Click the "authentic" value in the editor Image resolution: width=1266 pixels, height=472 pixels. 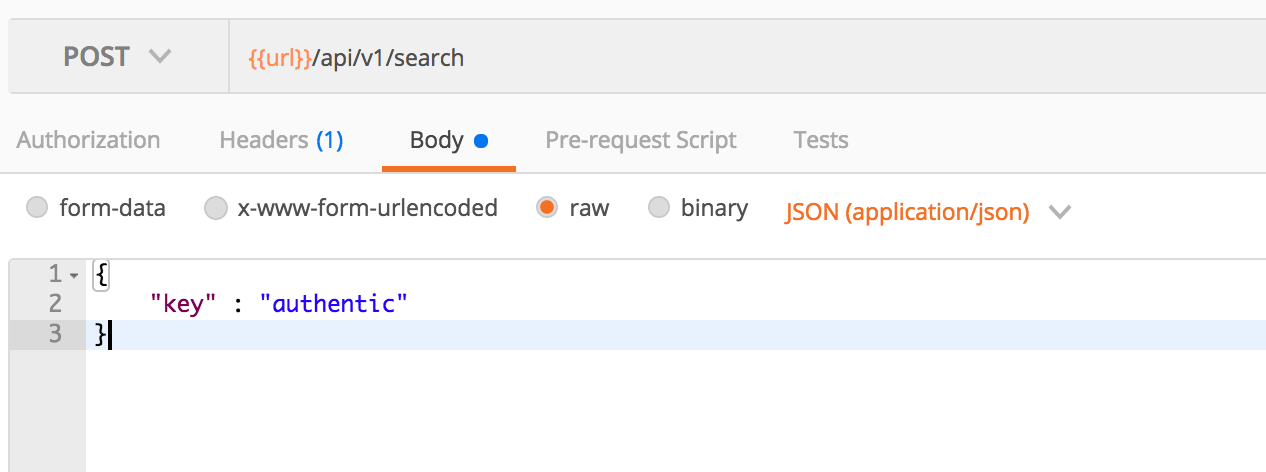[334, 303]
